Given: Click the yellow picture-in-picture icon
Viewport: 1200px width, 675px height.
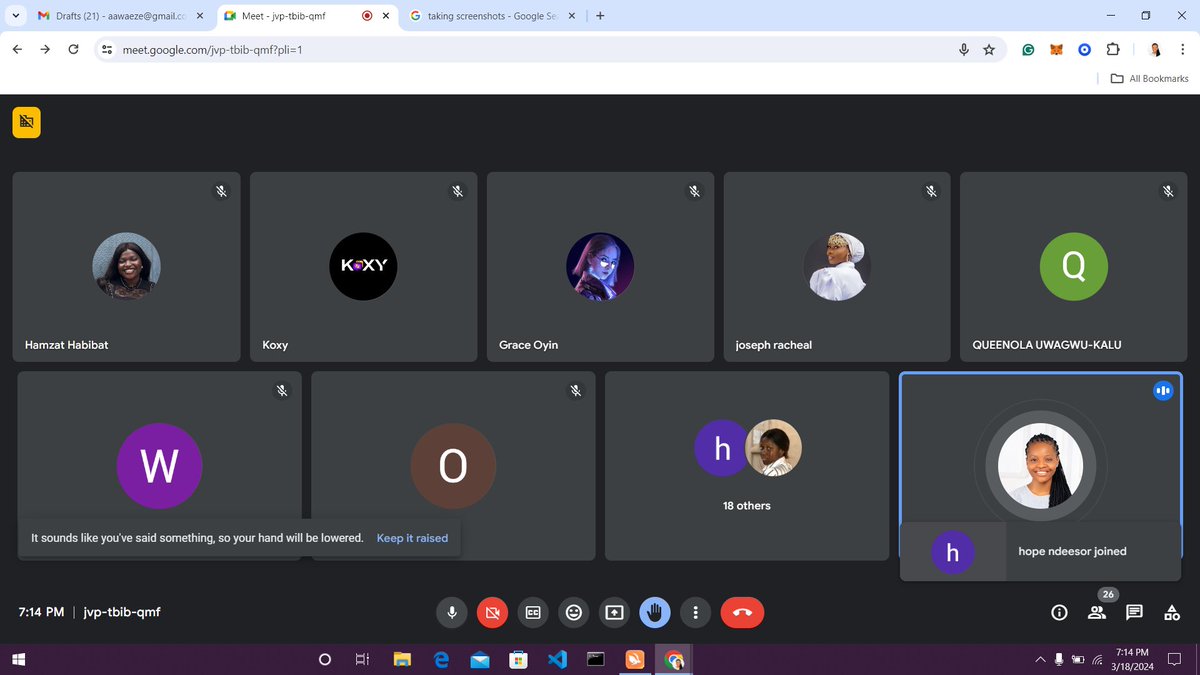Looking at the screenshot, I should pos(26,122).
